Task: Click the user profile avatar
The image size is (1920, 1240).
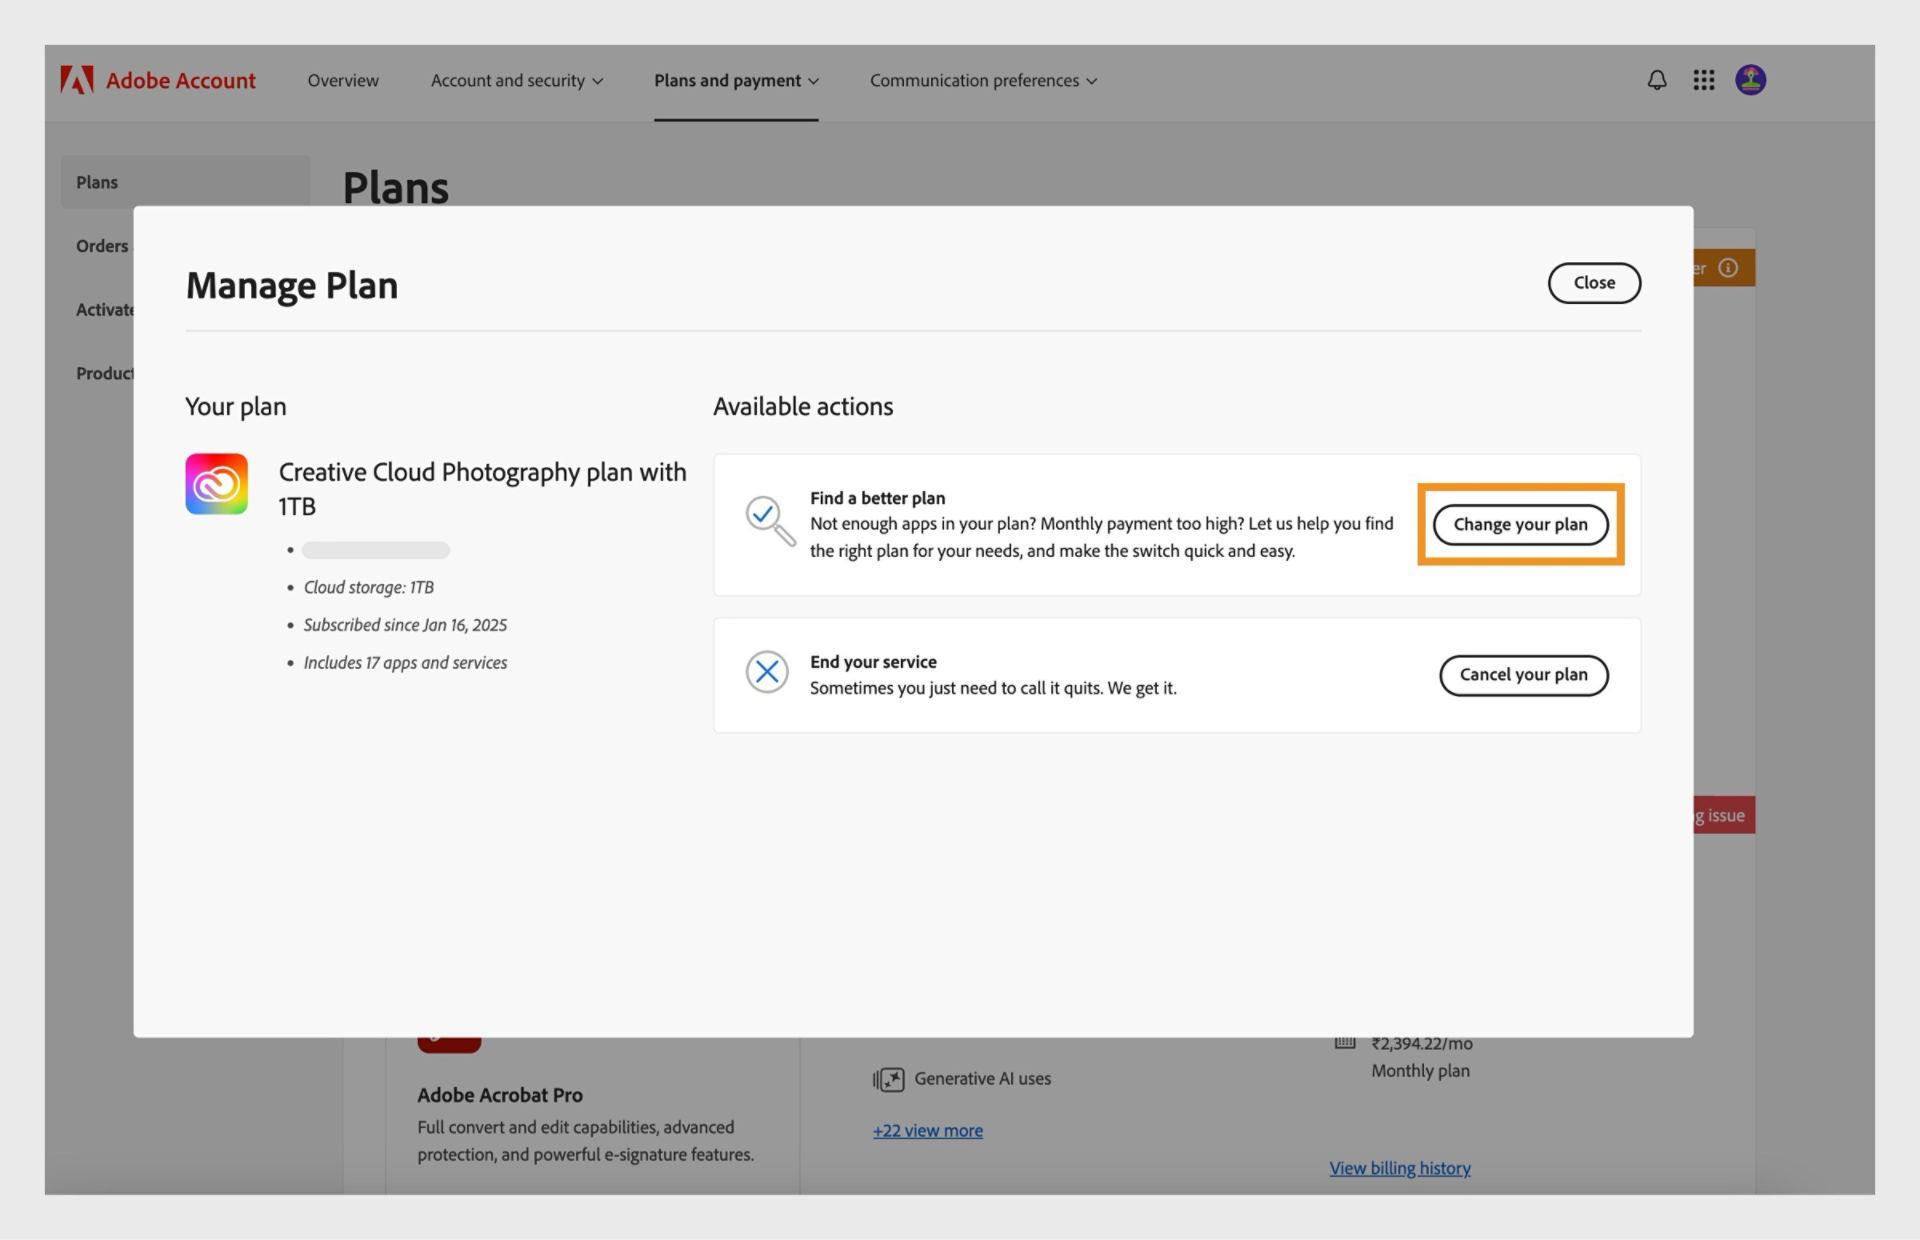Action: coord(1750,80)
